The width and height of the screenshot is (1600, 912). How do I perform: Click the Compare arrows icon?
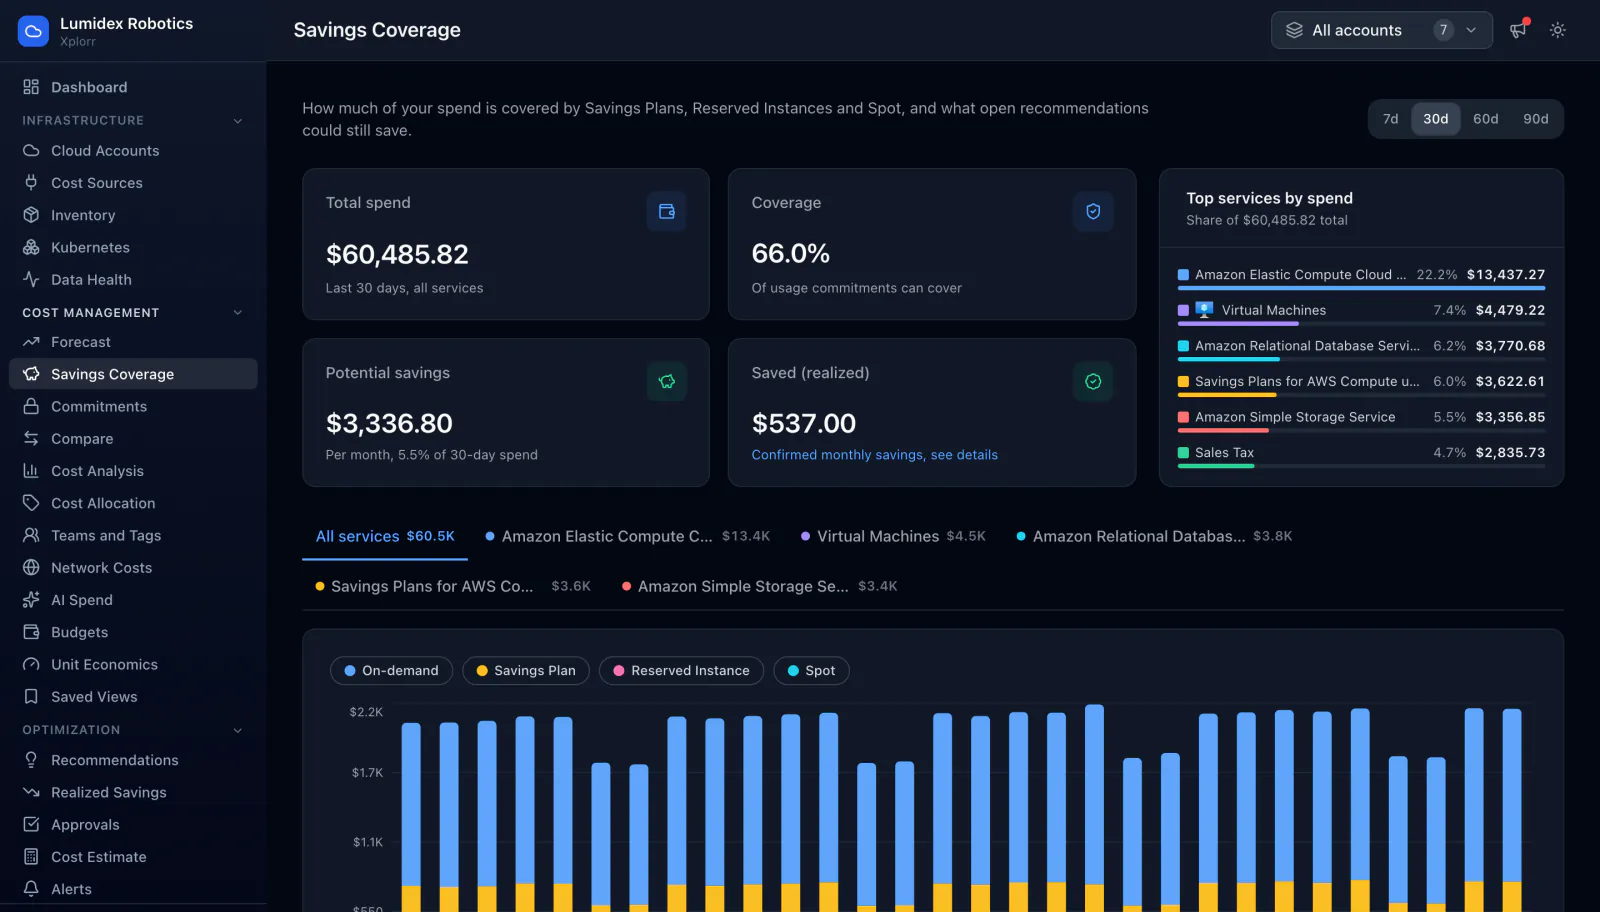click(31, 439)
